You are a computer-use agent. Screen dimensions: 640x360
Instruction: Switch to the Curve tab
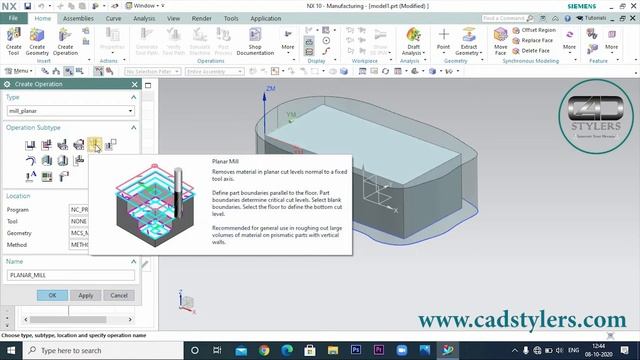pos(113,18)
